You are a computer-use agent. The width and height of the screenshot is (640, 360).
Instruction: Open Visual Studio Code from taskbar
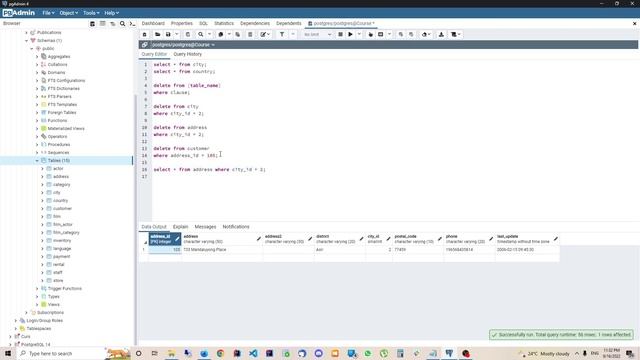point(253,353)
